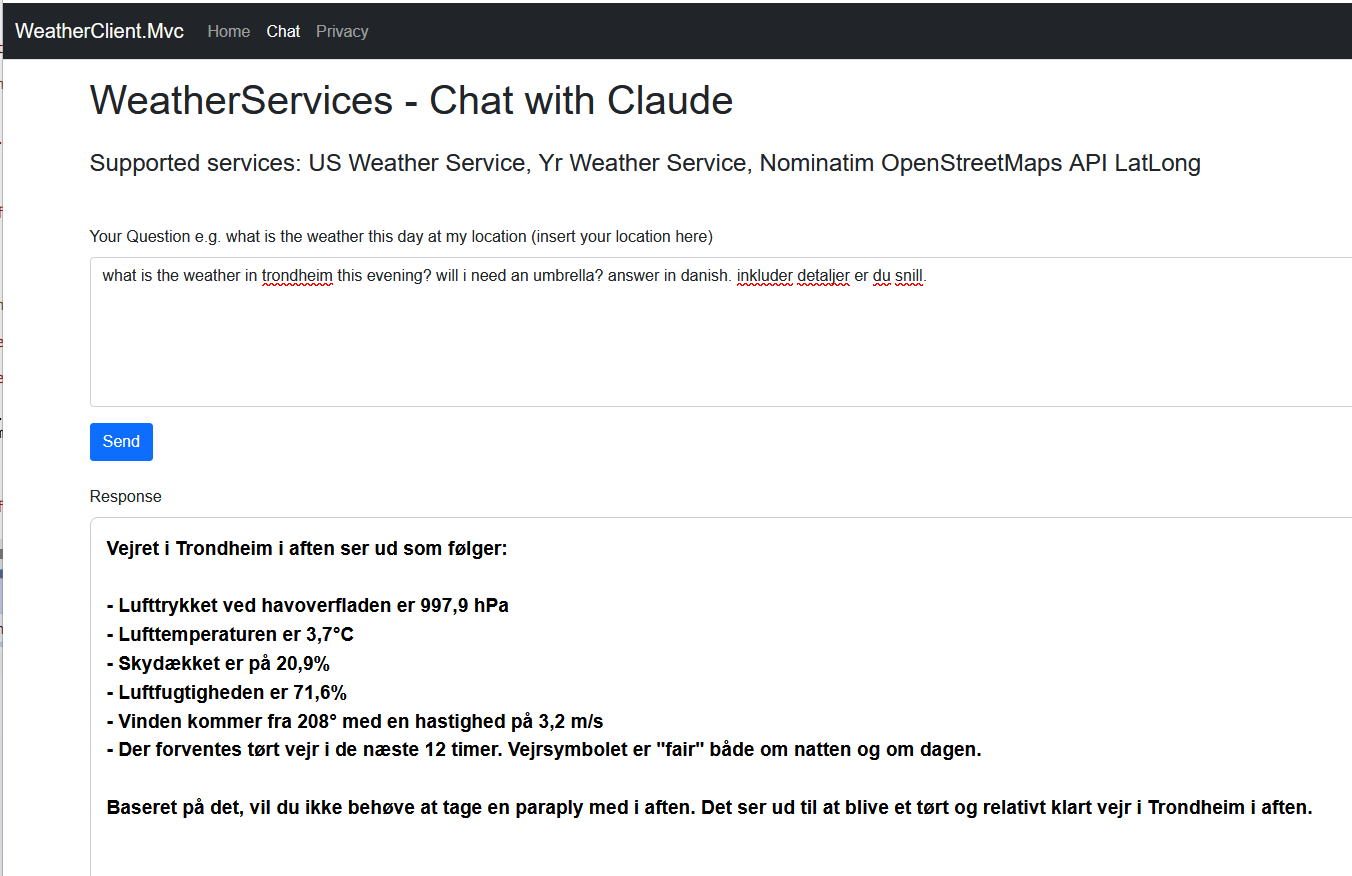Image resolution: width=1352 pixels, height=876 pixels.
Task: Click the underlined word 'trondheim' in the question
Action: click(x=297, y=276)
